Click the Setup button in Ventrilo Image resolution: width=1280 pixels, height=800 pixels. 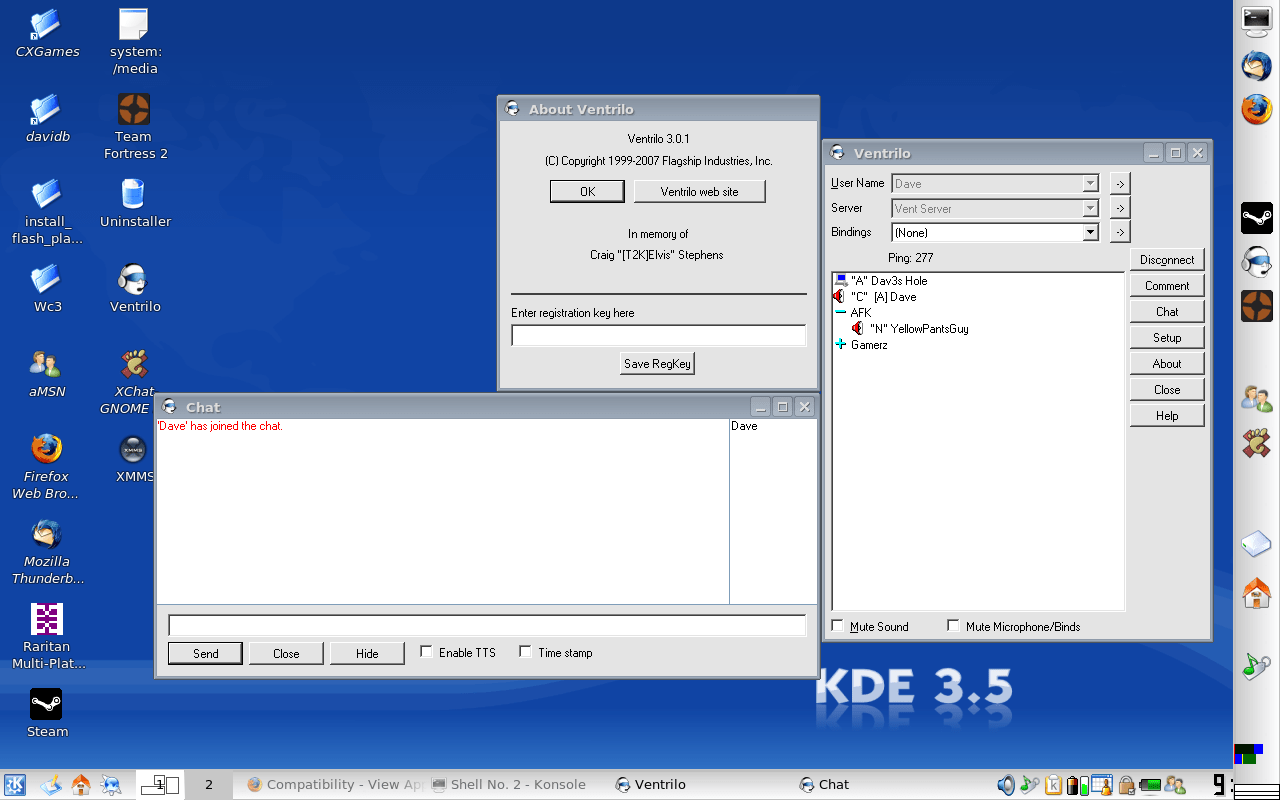[1167, 337]
